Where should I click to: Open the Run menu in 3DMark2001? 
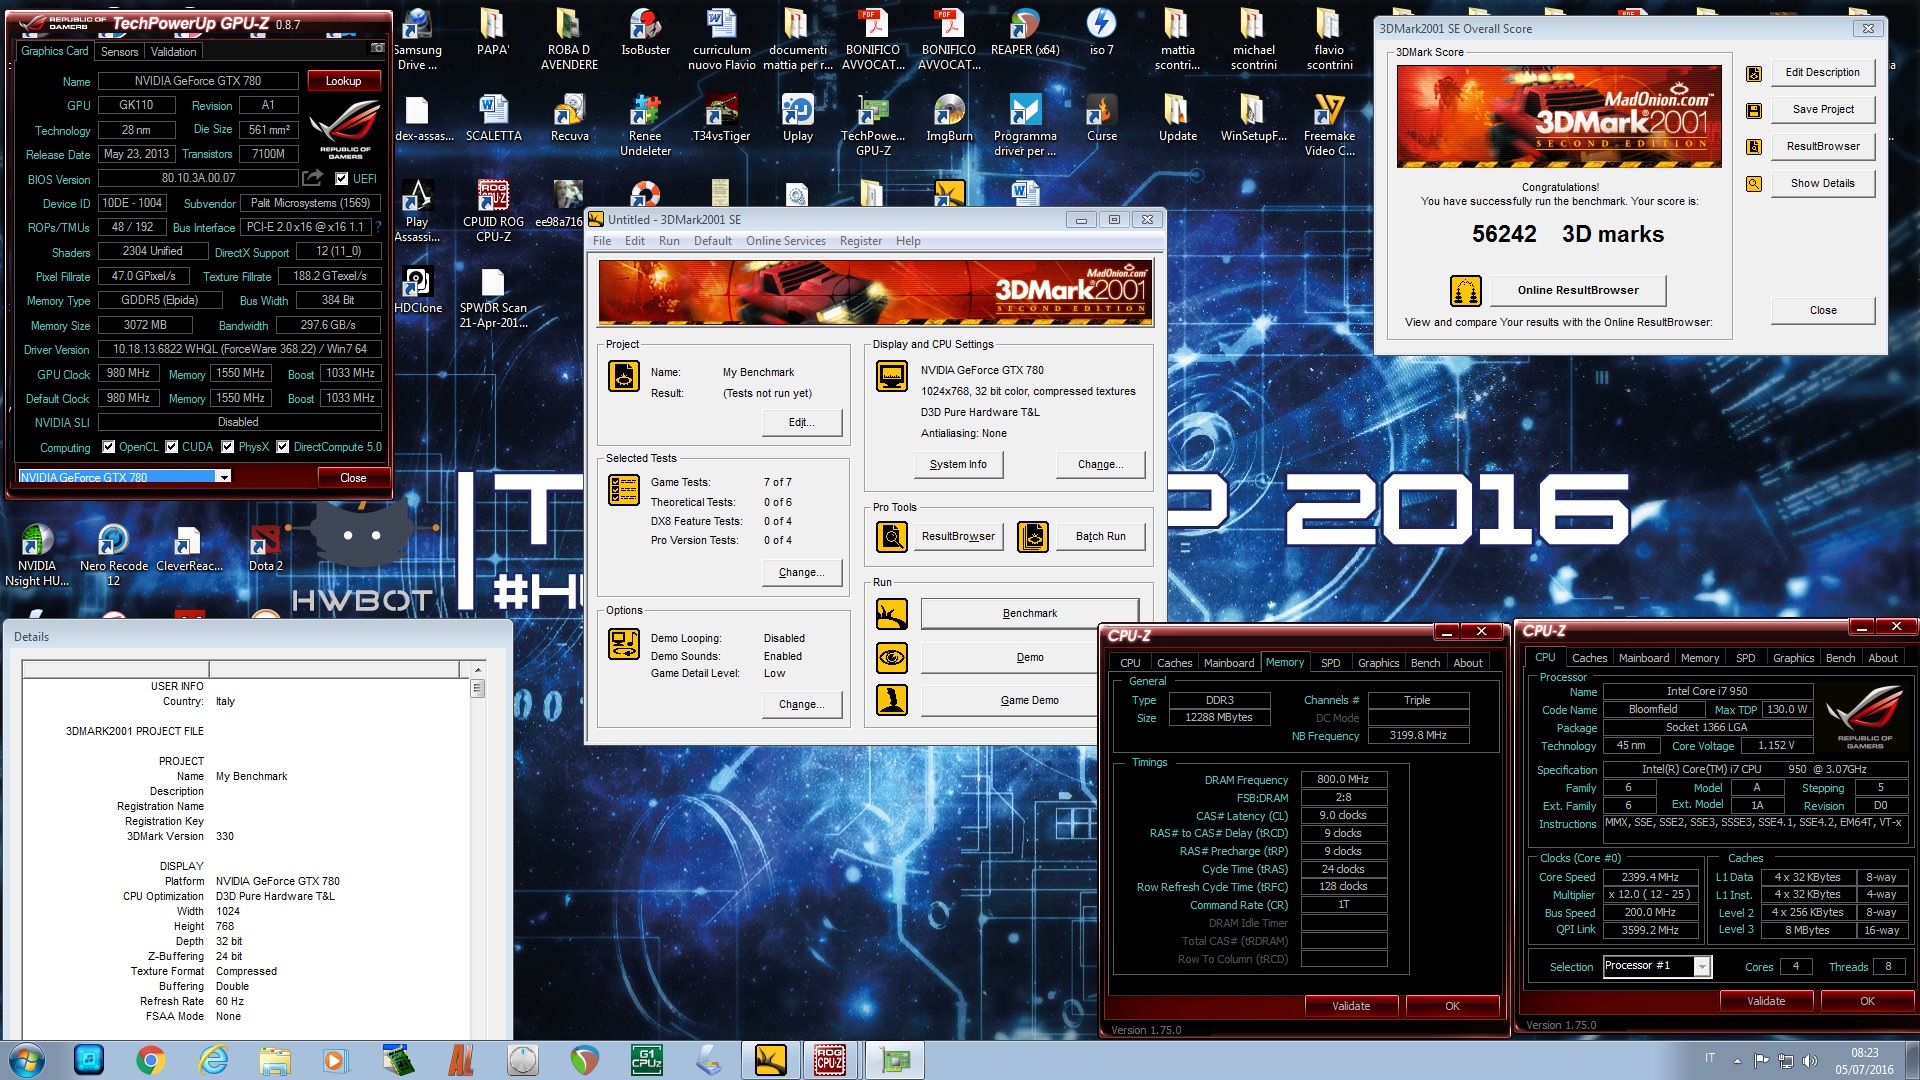669,241
